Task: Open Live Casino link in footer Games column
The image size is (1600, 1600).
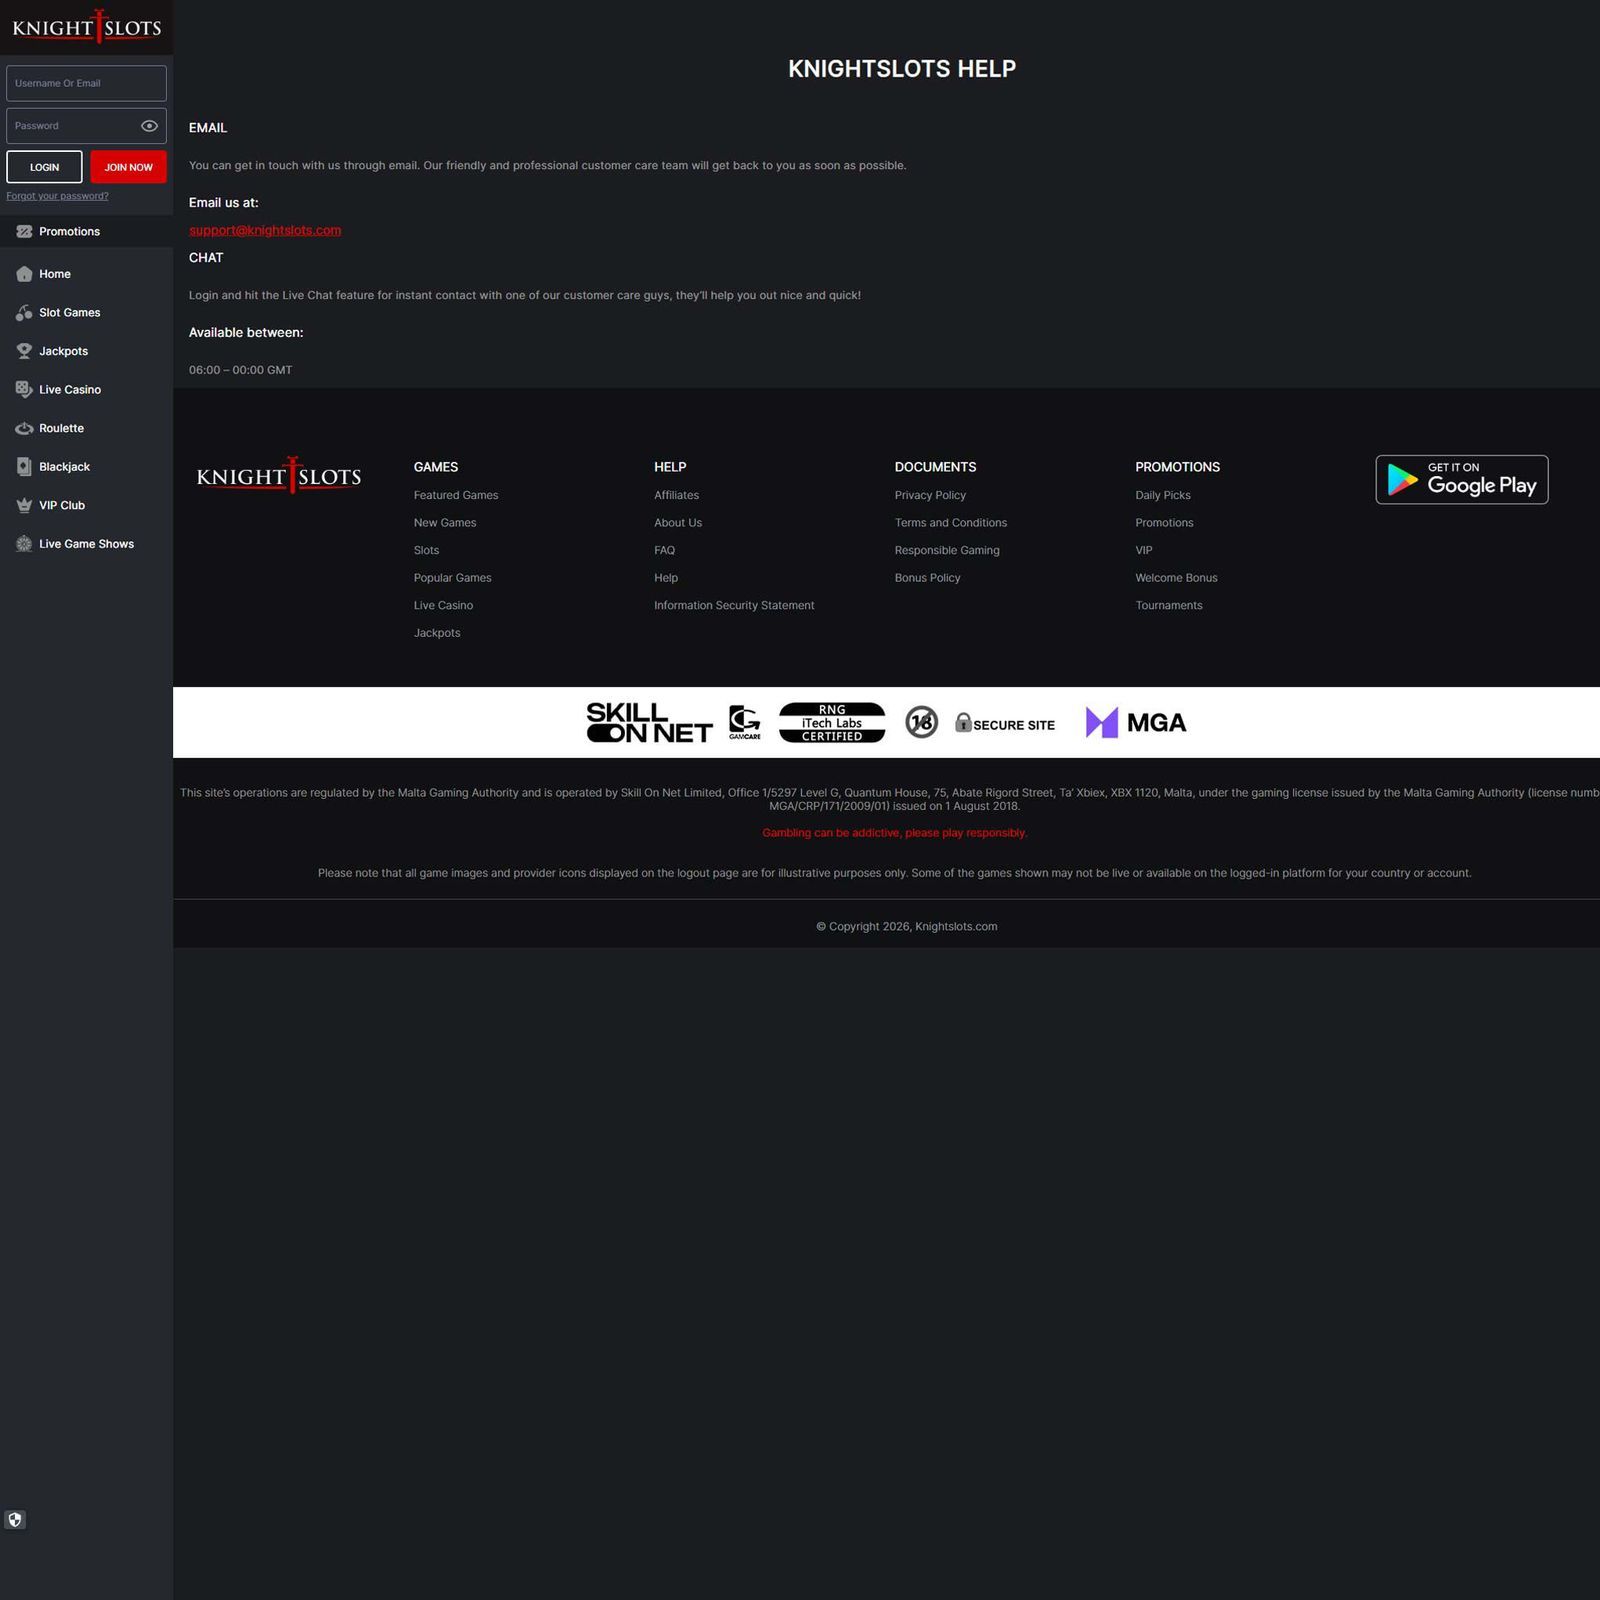Action: tap(444, 606)
